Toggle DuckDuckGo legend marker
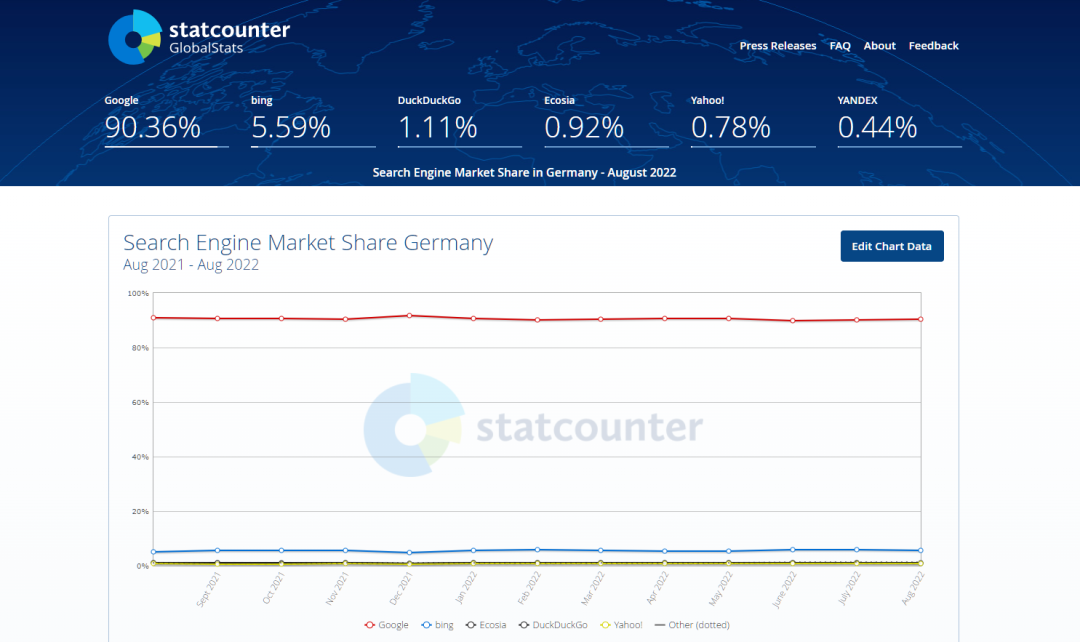Image resolution: width=1080 pixels, height=642 pixels. coord(526,625)
